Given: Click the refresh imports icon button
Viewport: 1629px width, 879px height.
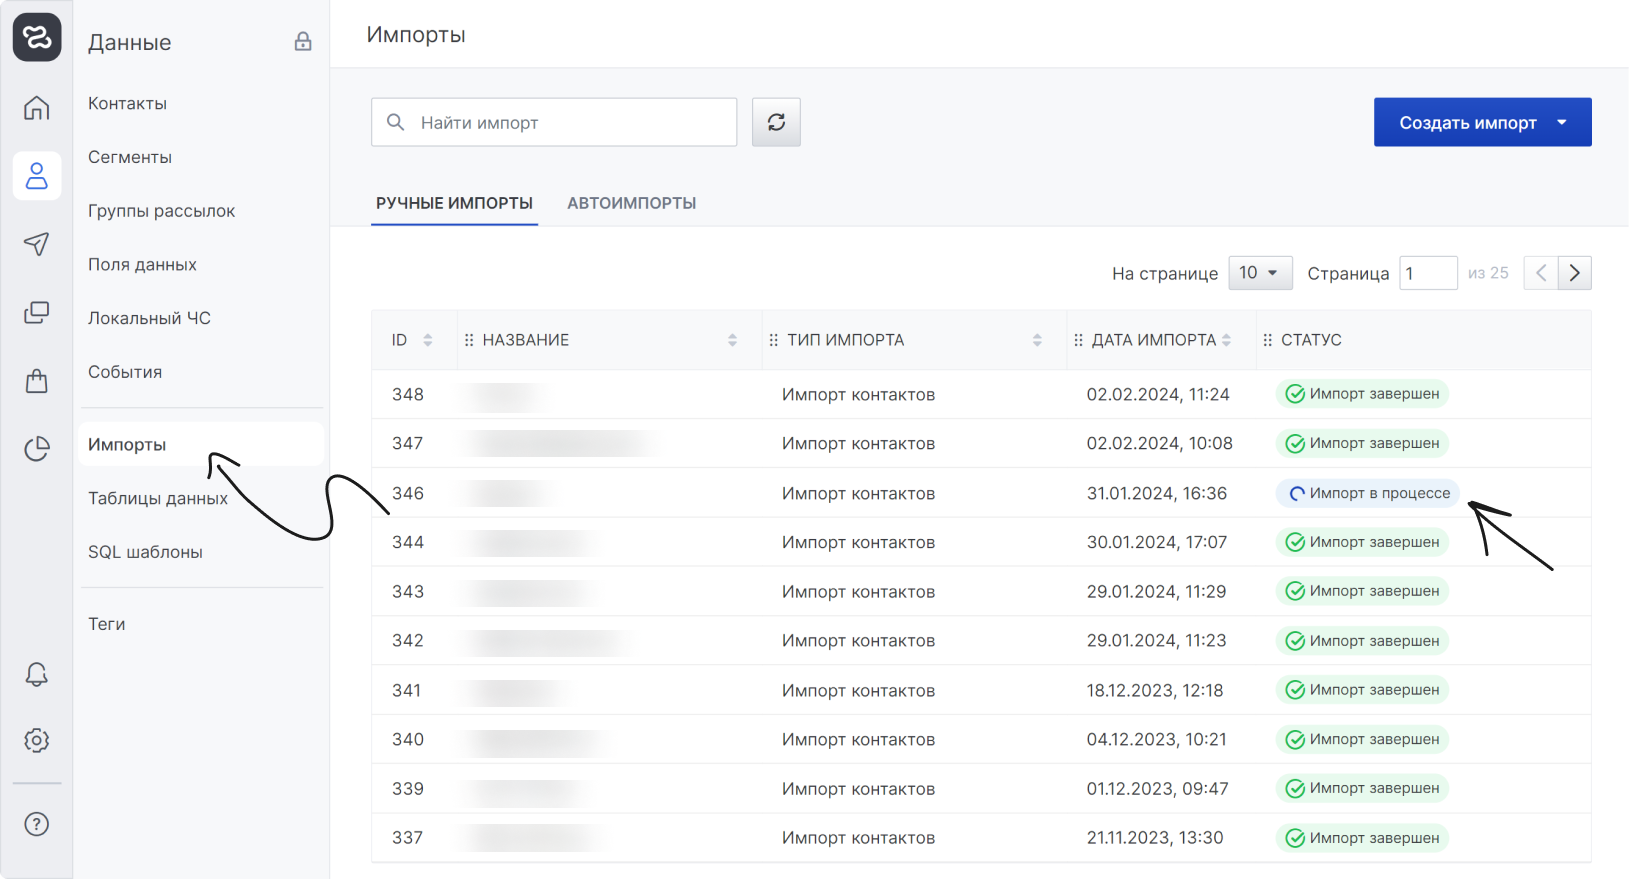Looking at the screenshot, I should (x=776, y=122).
